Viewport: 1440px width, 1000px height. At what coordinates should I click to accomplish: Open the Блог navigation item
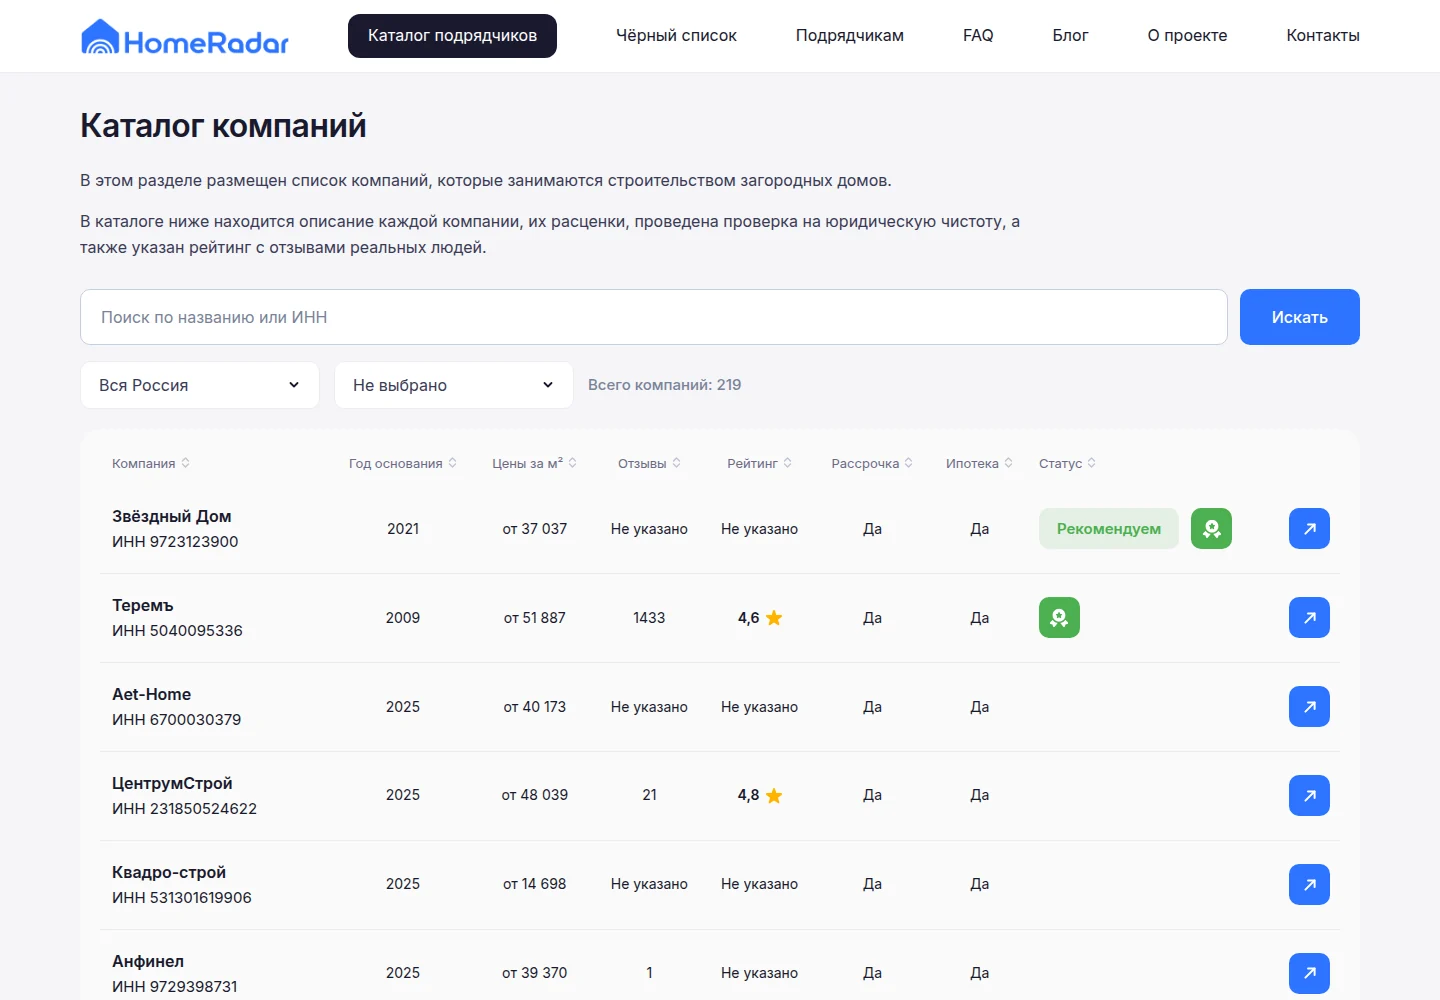1070,36
